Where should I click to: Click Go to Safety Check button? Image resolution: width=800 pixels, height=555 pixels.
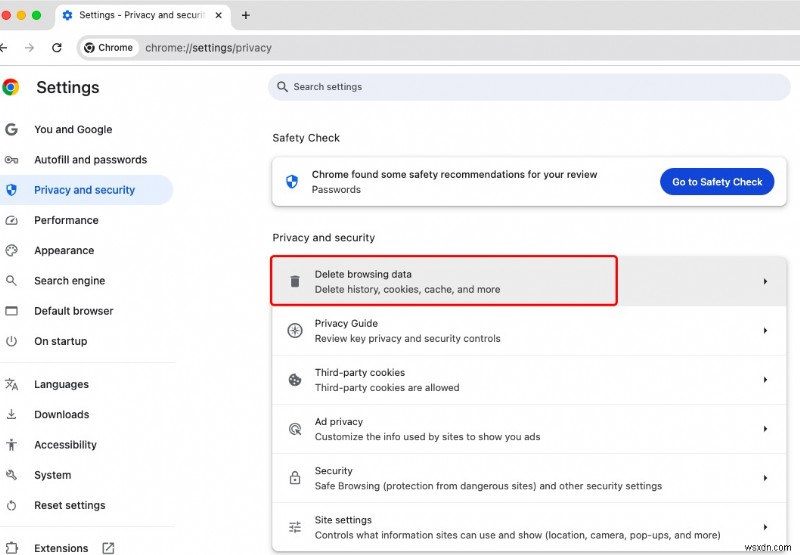717,182
